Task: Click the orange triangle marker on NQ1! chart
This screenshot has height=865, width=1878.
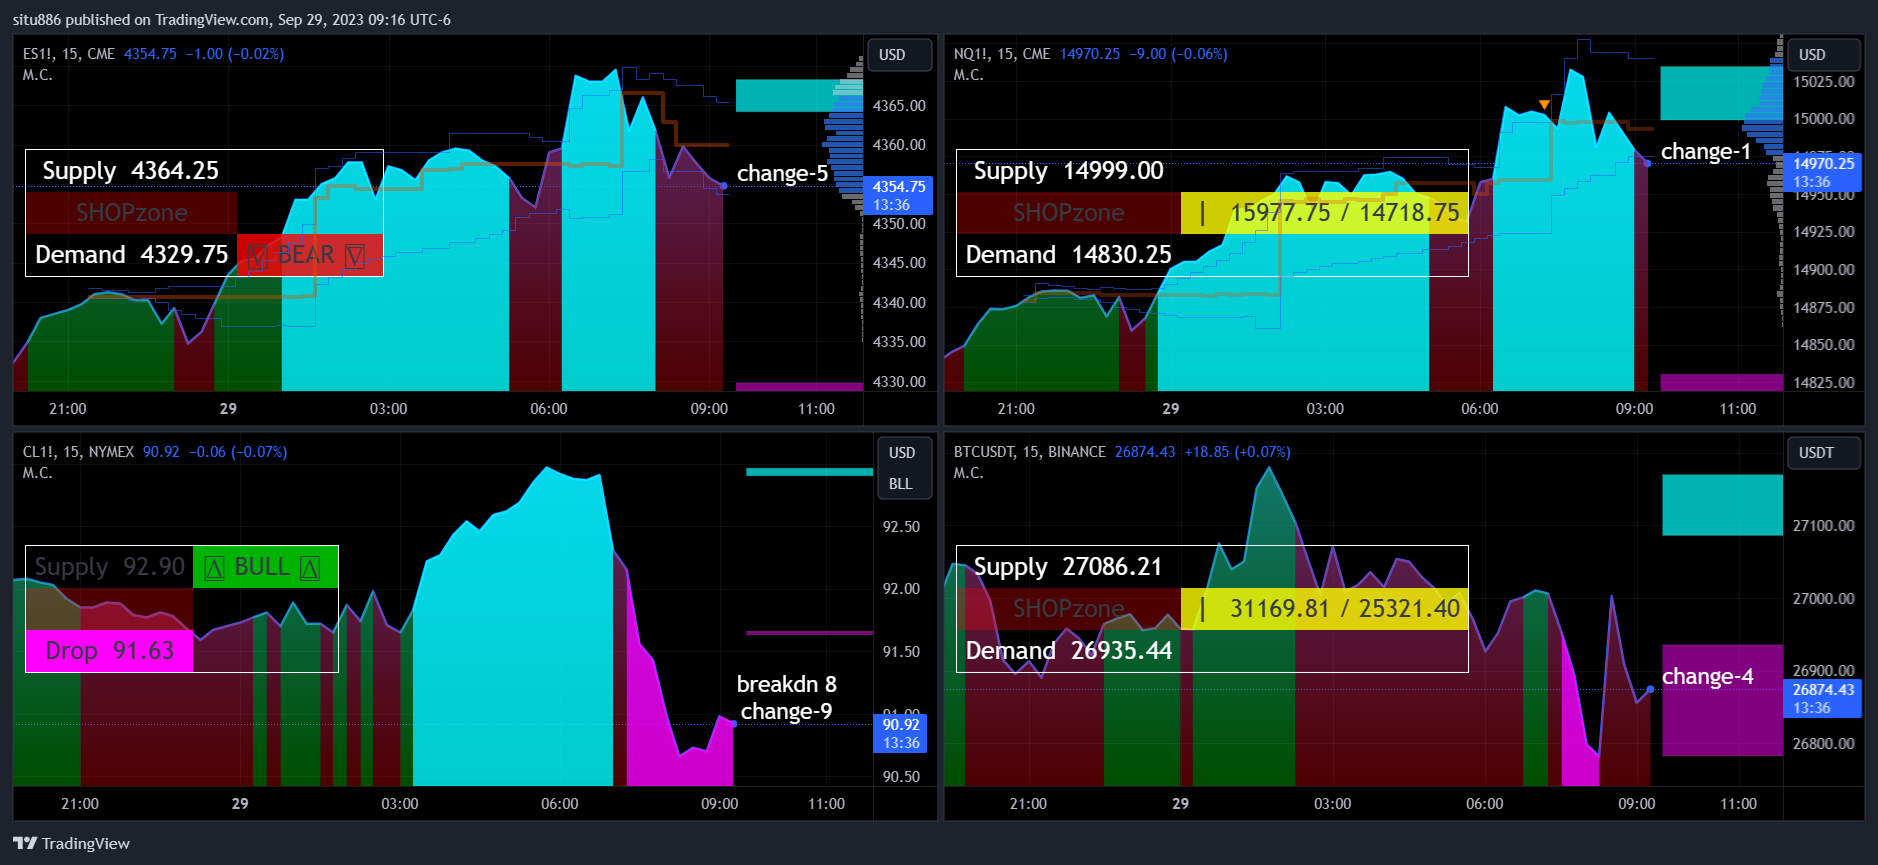Action: click(1544, 105)
